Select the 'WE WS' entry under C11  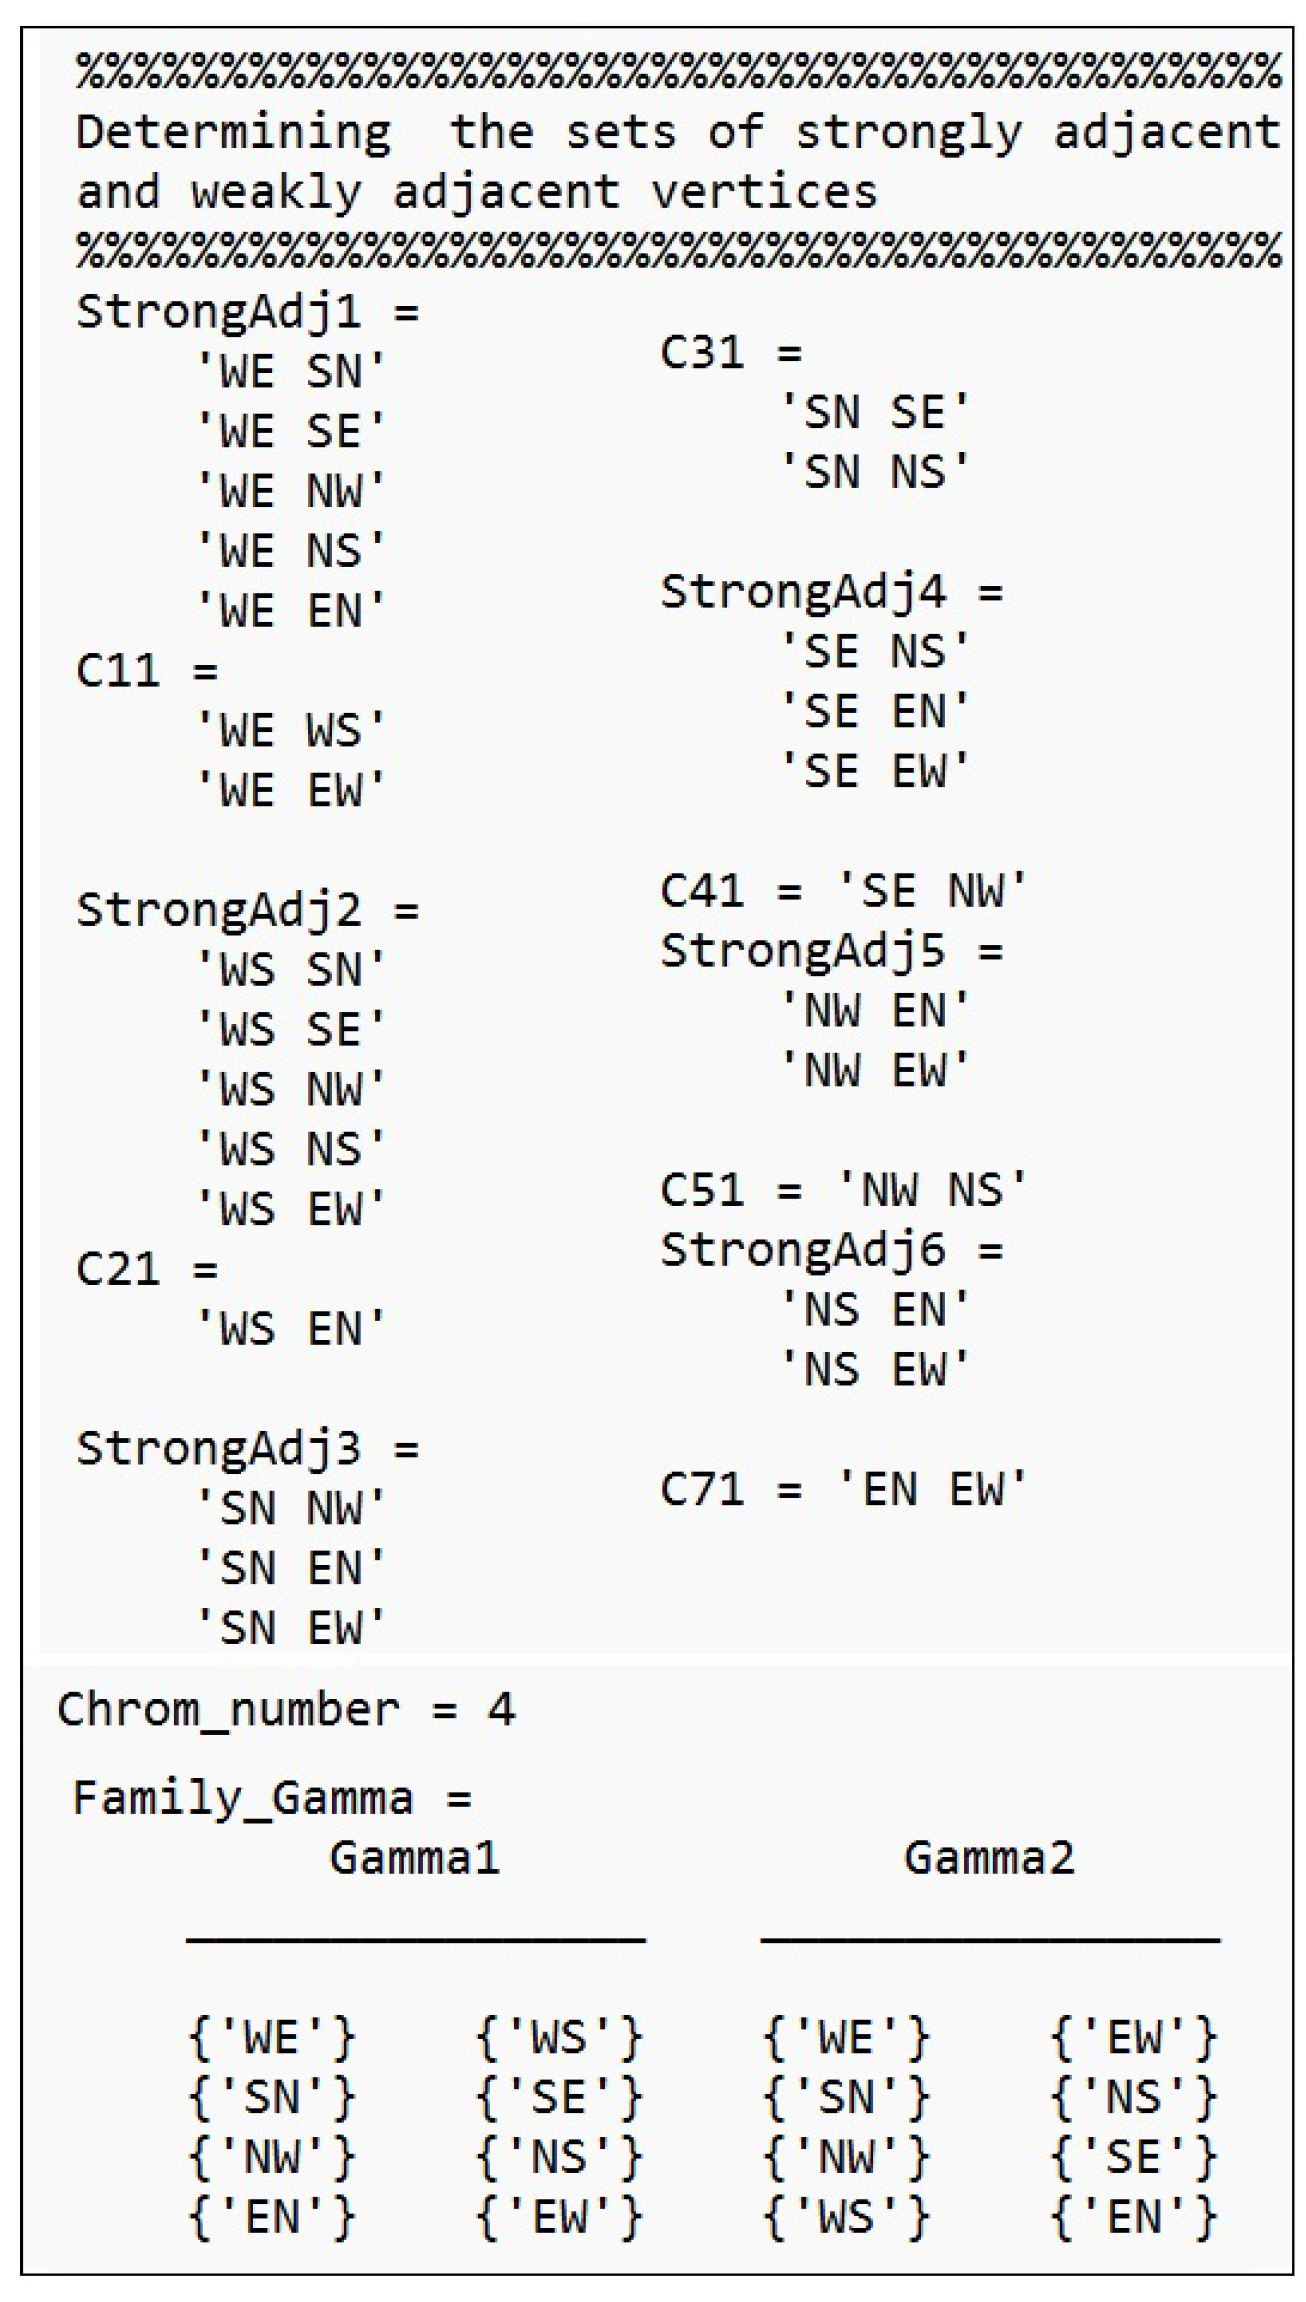coord(290,731)
